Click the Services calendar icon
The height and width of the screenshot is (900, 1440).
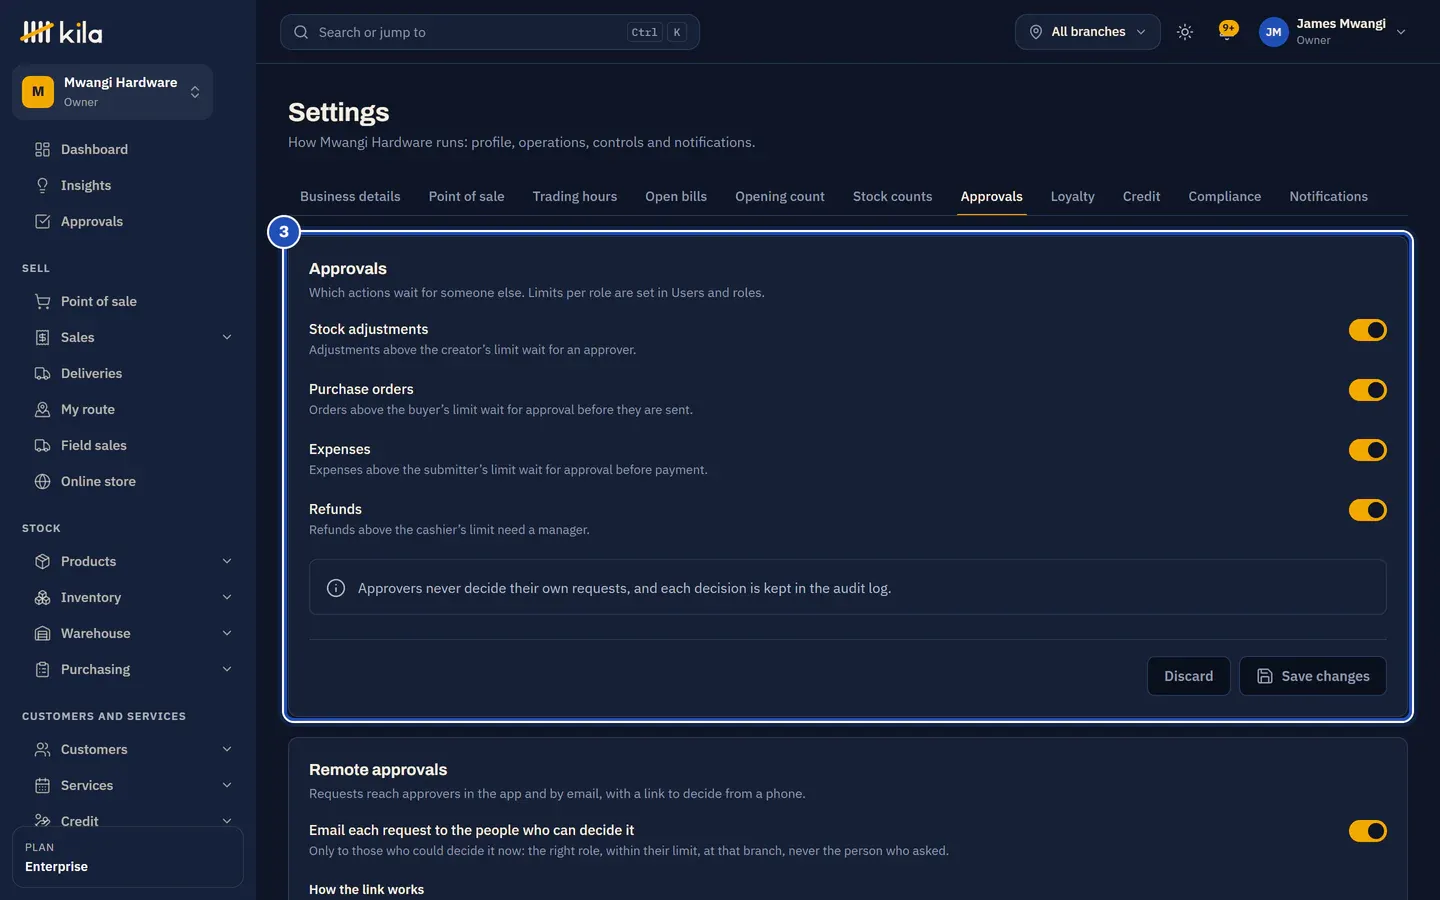click(x=42, y=786)
